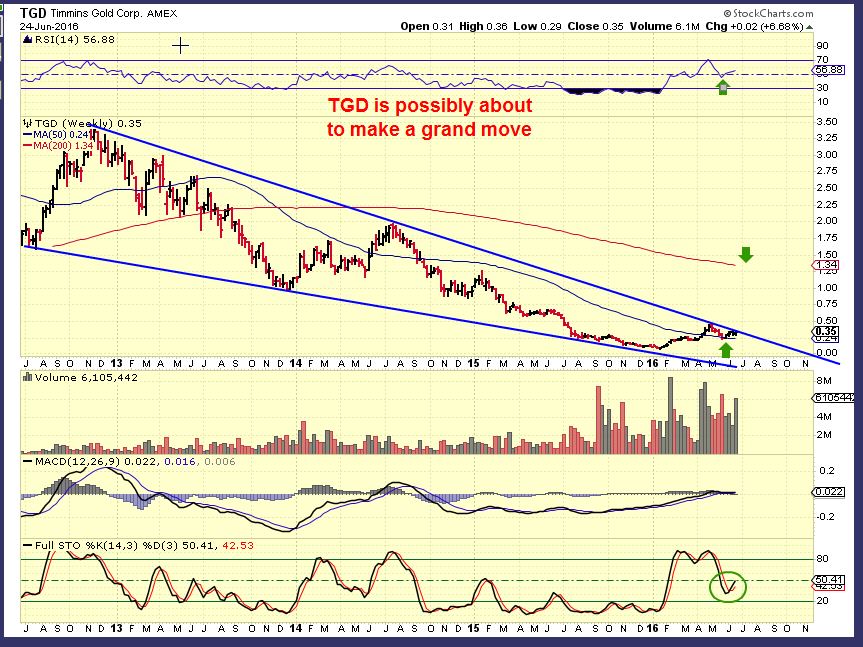This screenshot has width=863, height=647.
Task: Click the MA(200) 1.34 legend entry
Action: pos(58,146)
